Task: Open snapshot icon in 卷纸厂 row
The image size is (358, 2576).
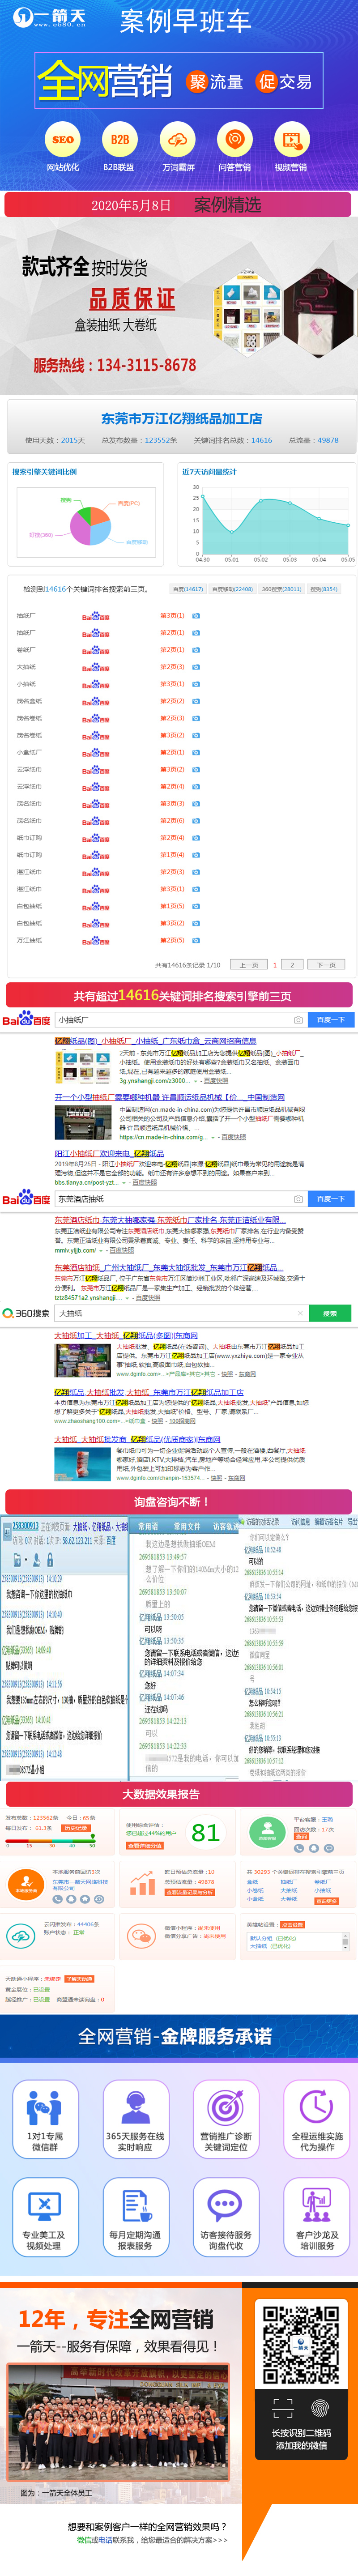Action: 196,650
